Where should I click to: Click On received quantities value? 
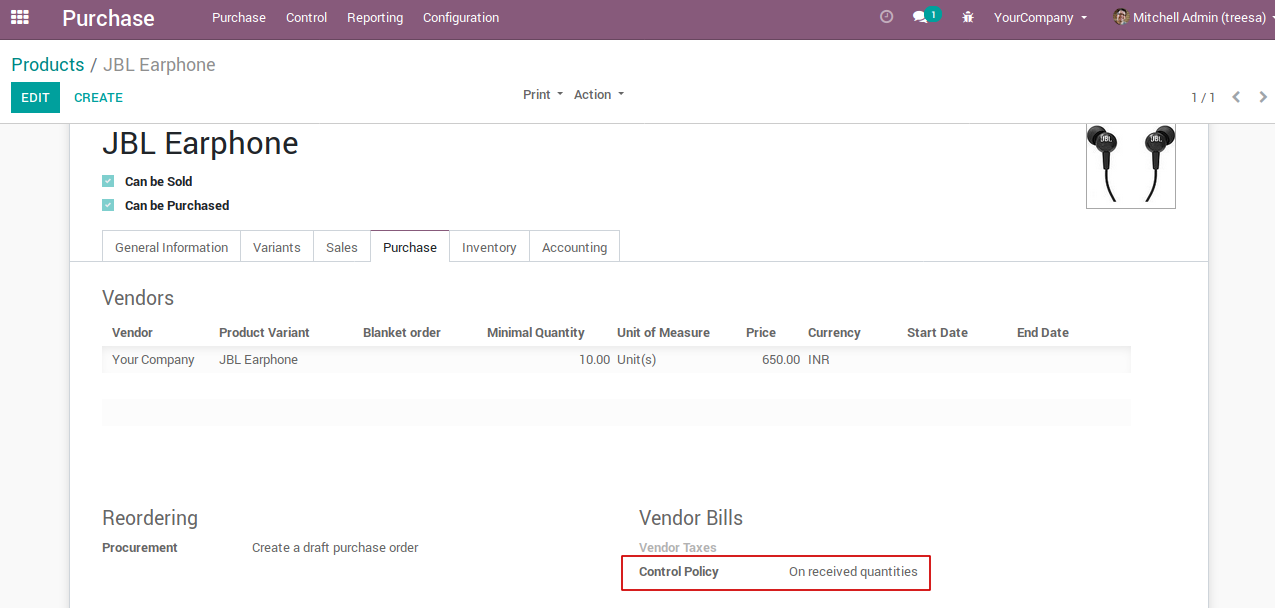(x=853, y=572)
